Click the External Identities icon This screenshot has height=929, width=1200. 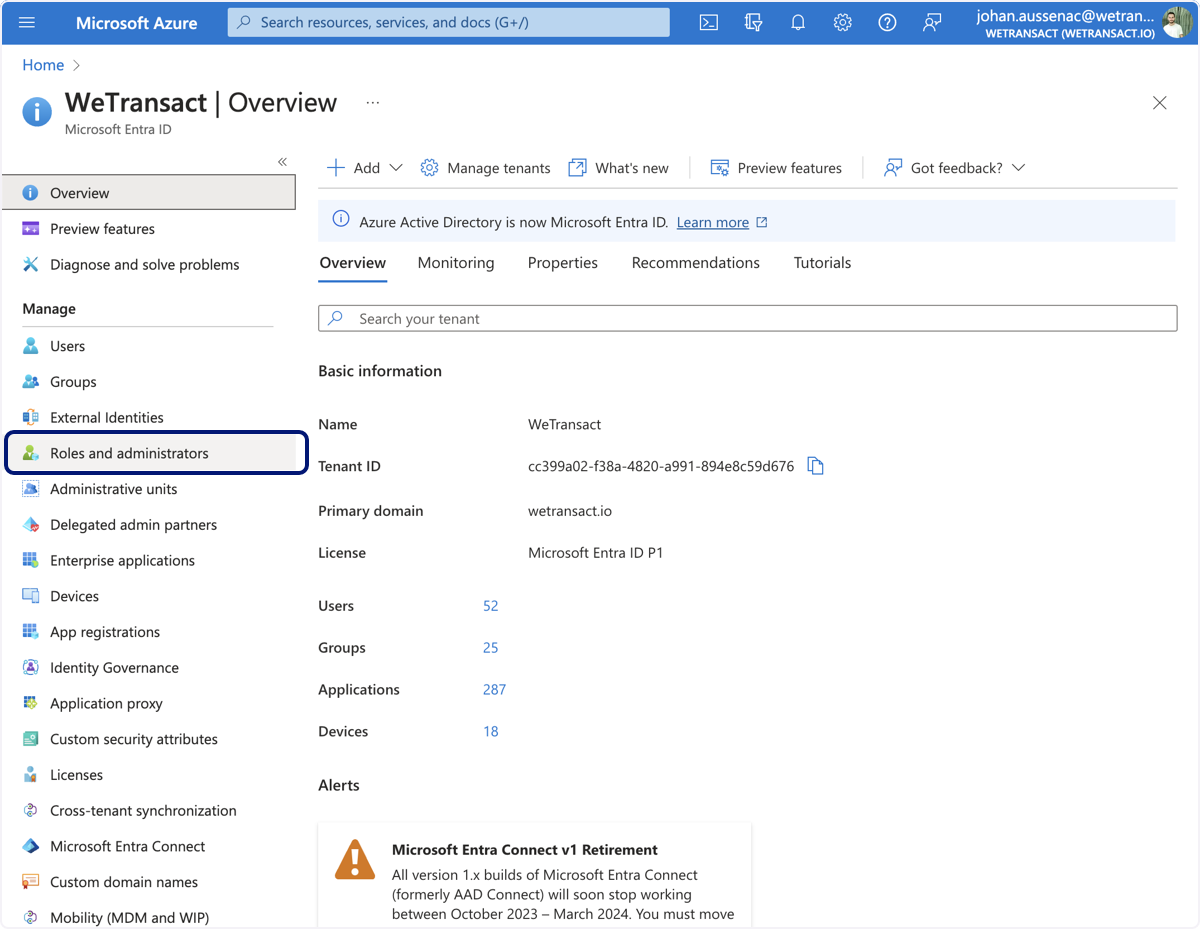click(31, 417)
